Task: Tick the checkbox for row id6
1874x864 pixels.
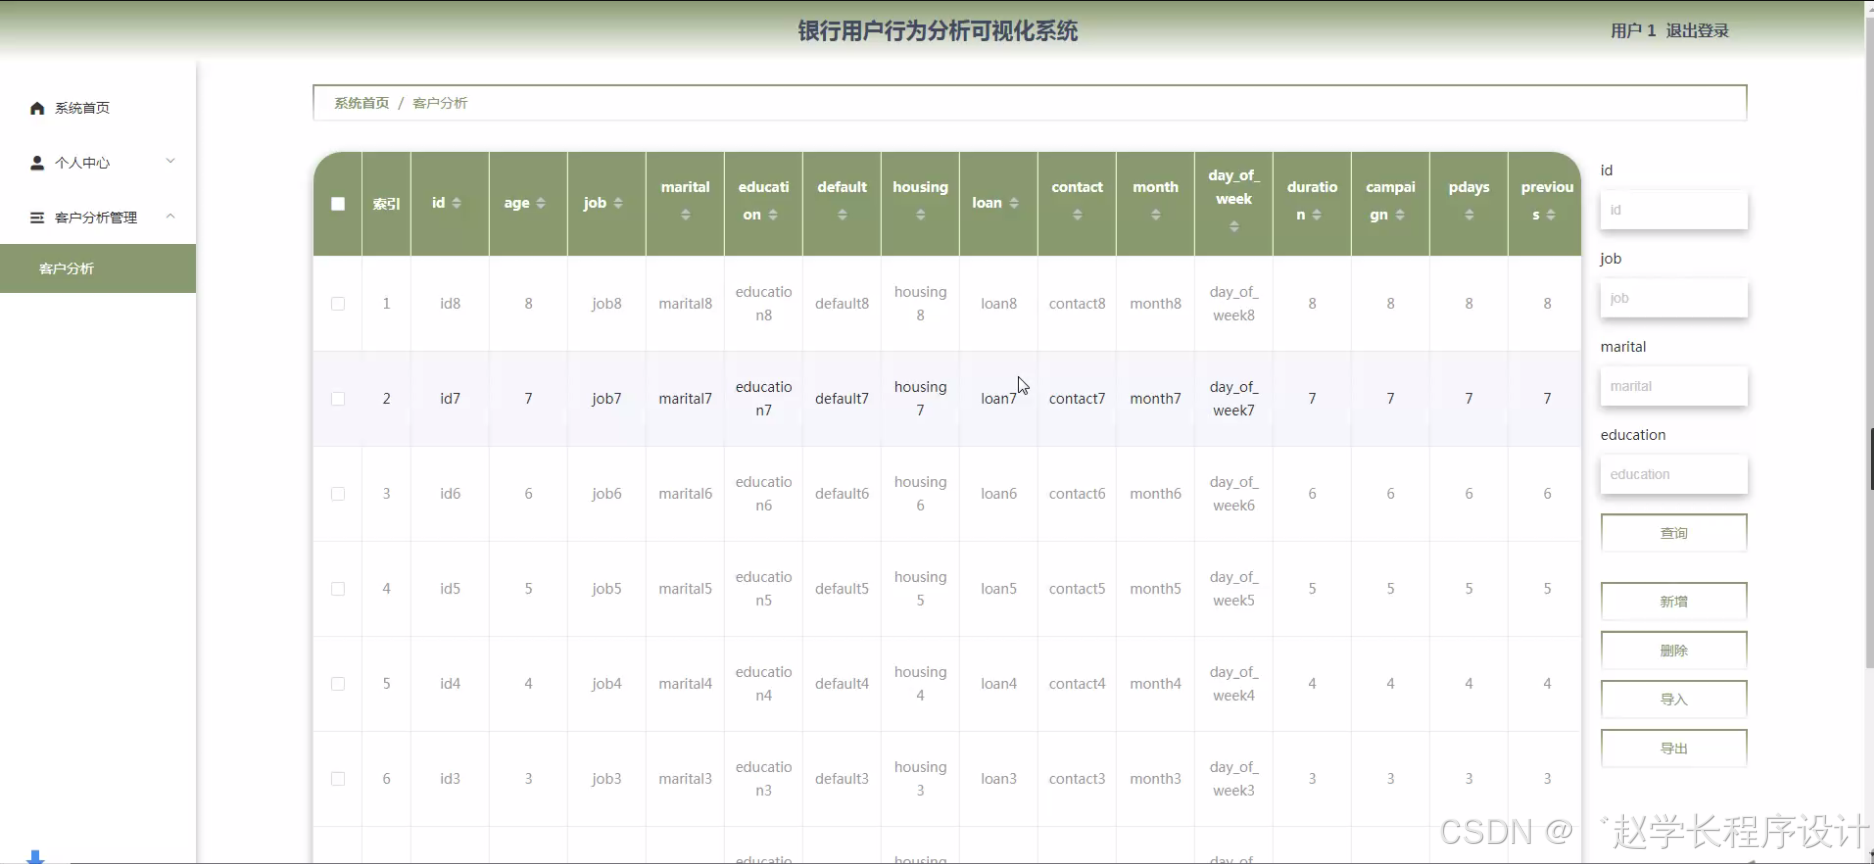Action: click(338, 494)
